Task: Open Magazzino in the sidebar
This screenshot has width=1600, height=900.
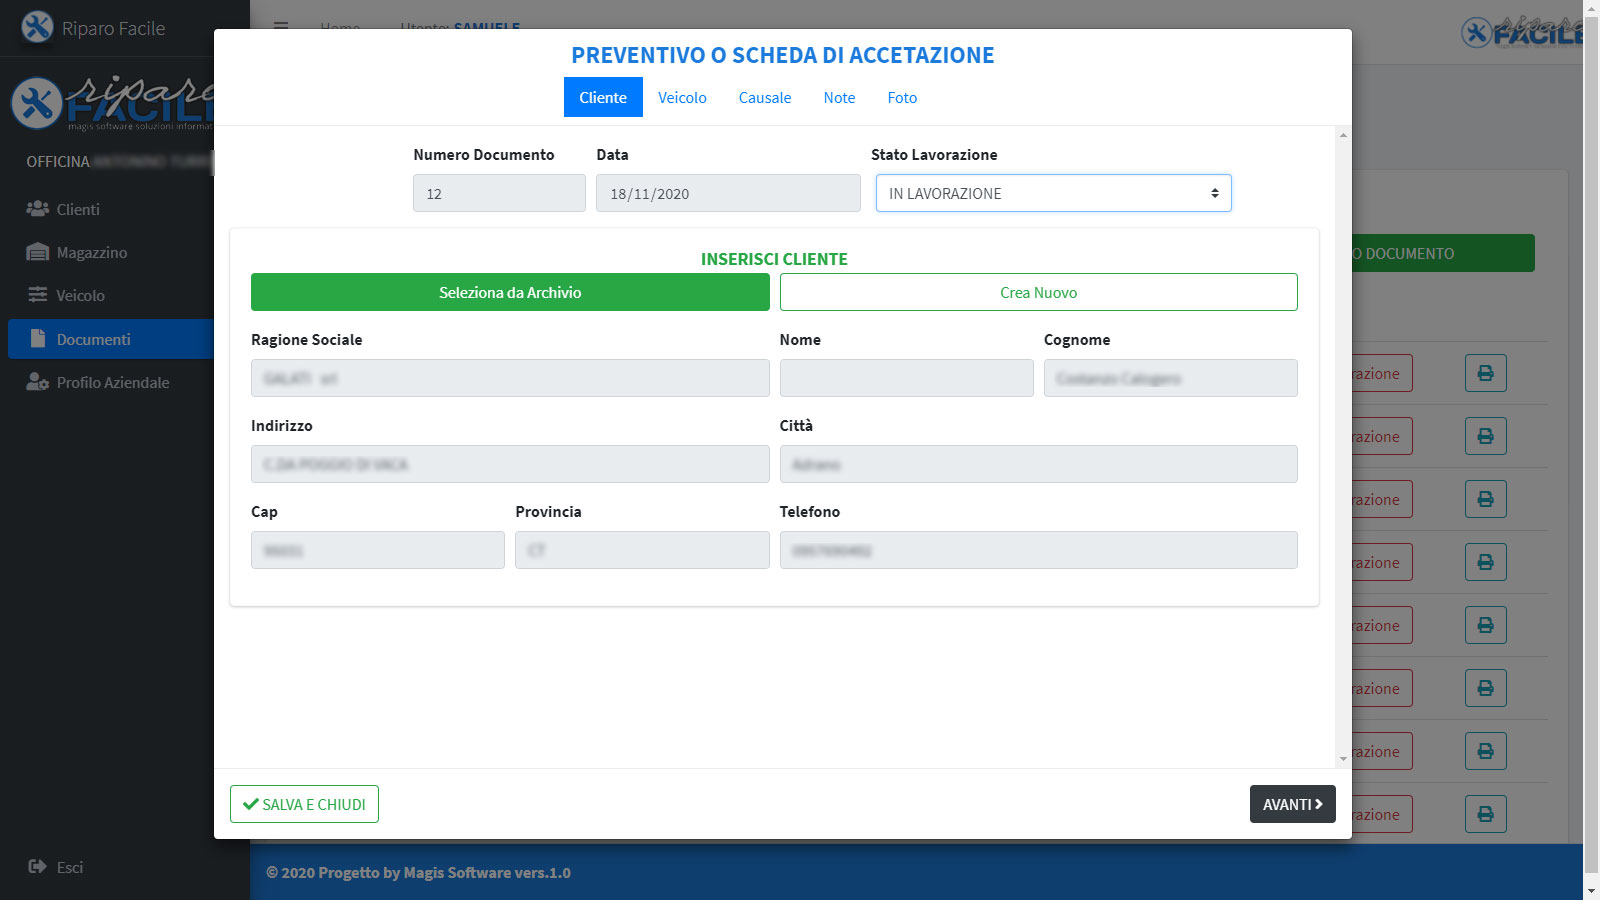Action: click(x=110, y=252)
